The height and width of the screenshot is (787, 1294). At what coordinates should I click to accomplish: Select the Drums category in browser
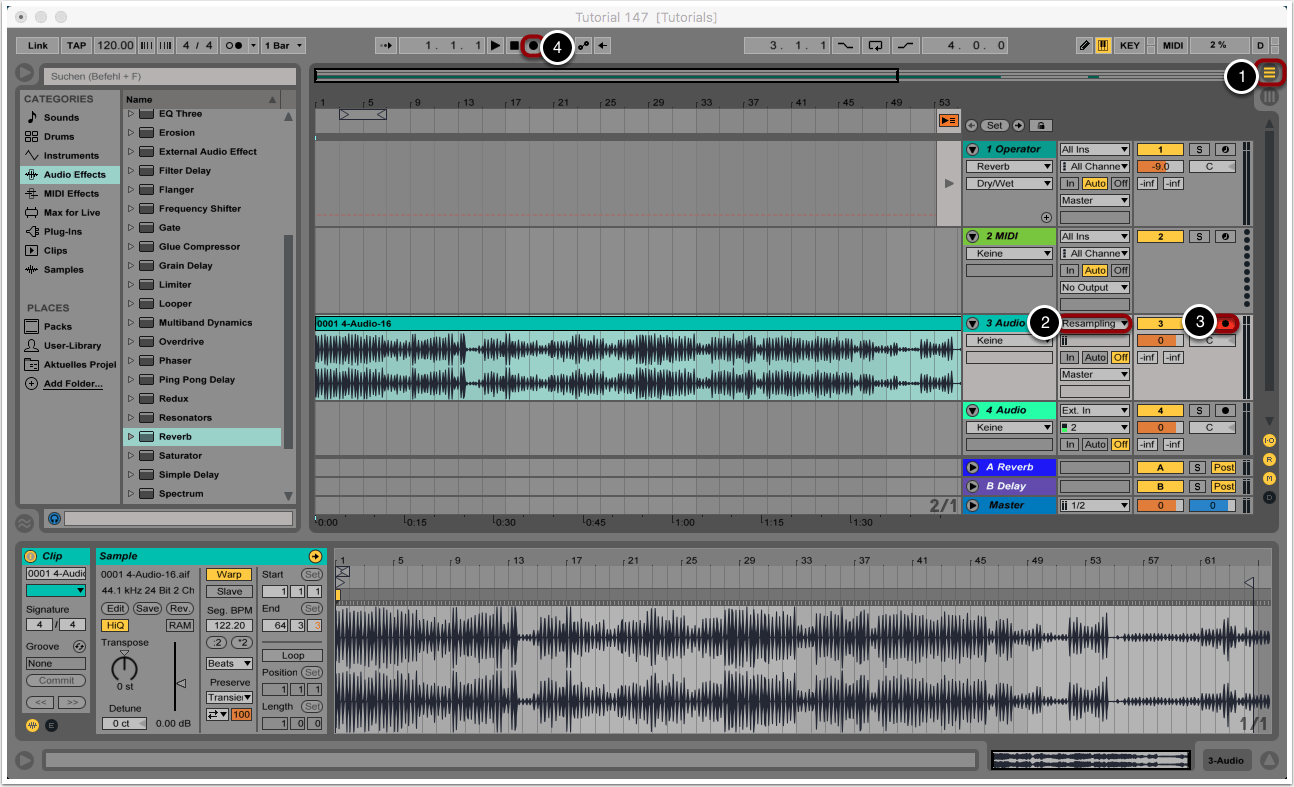[x=60, y=136]
